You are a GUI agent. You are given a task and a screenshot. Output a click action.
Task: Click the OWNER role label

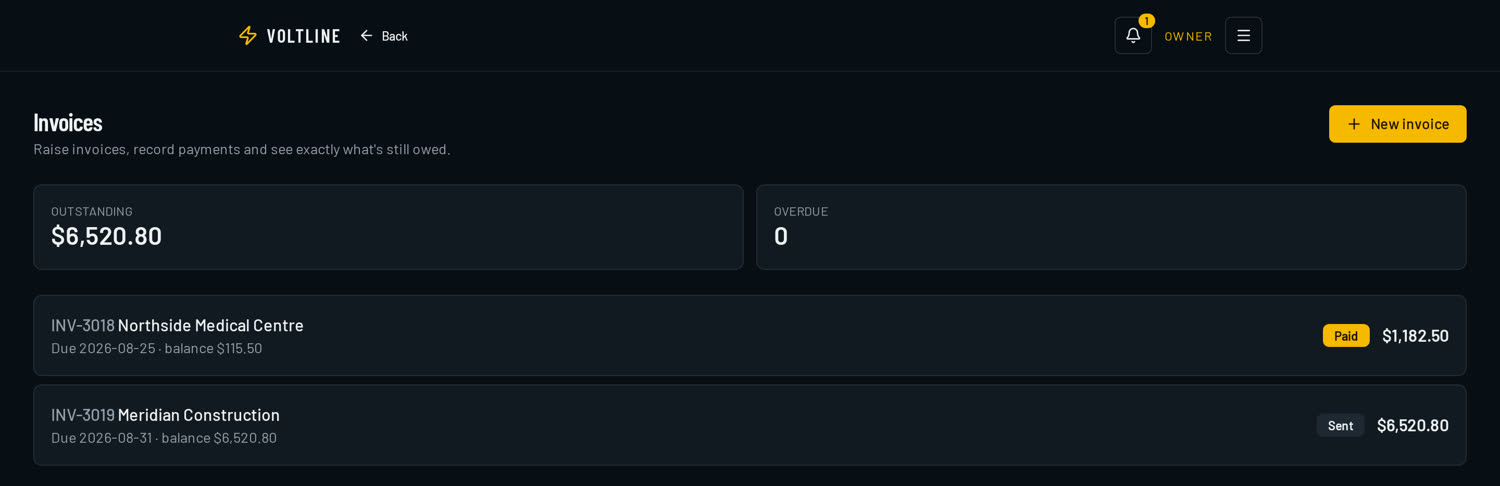pyautogui.click(x=1188, y=36)
